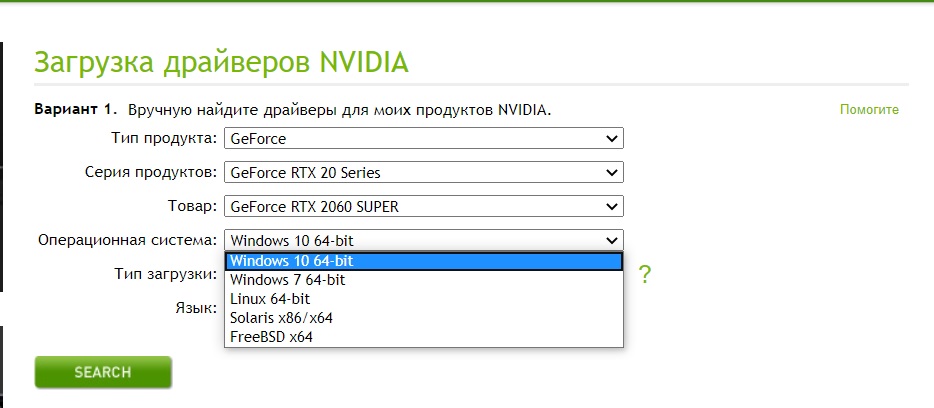Click the Загрузка драйверов NVIDIA heading
This screenshot has width=934, height=408.
(x=221, y=61)
